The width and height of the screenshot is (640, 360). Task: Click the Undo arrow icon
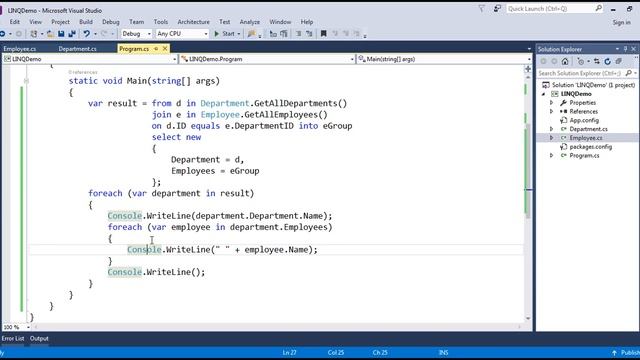[x=87, y=34]
